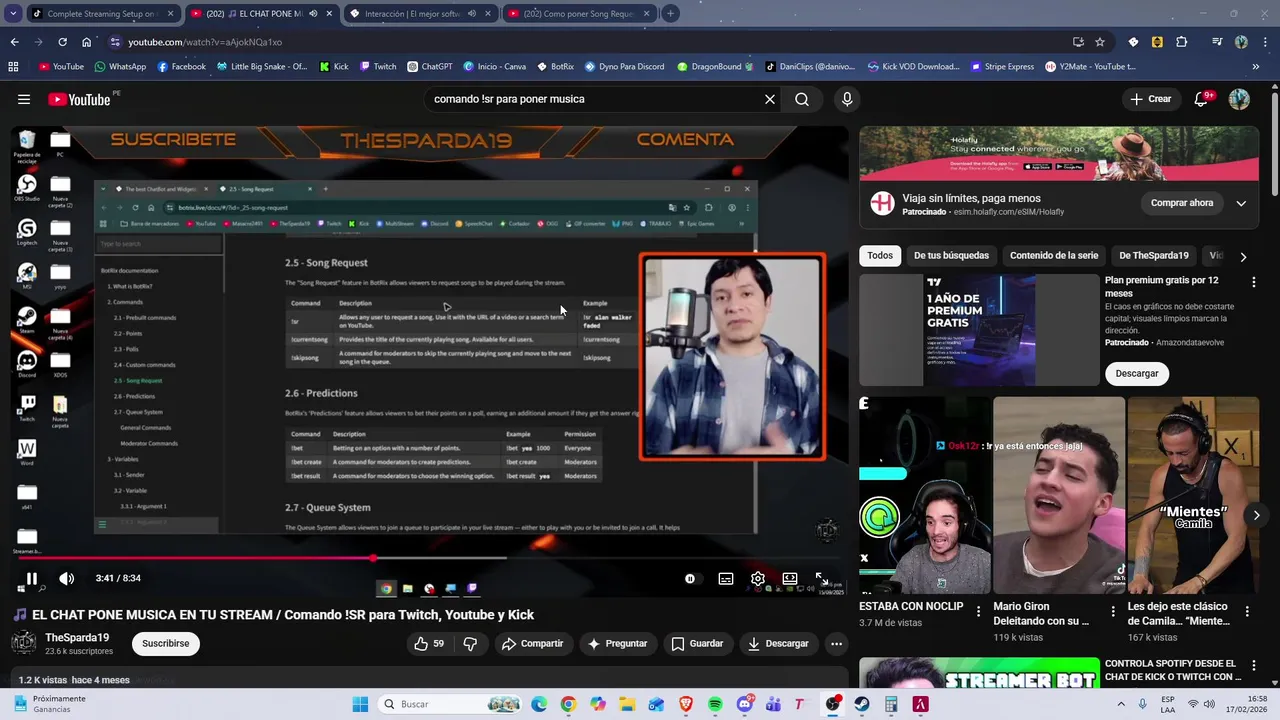The image size is (1280, 720).
Task: Show more bookmarks with overflow chevron
Action: coord(1256,67)
